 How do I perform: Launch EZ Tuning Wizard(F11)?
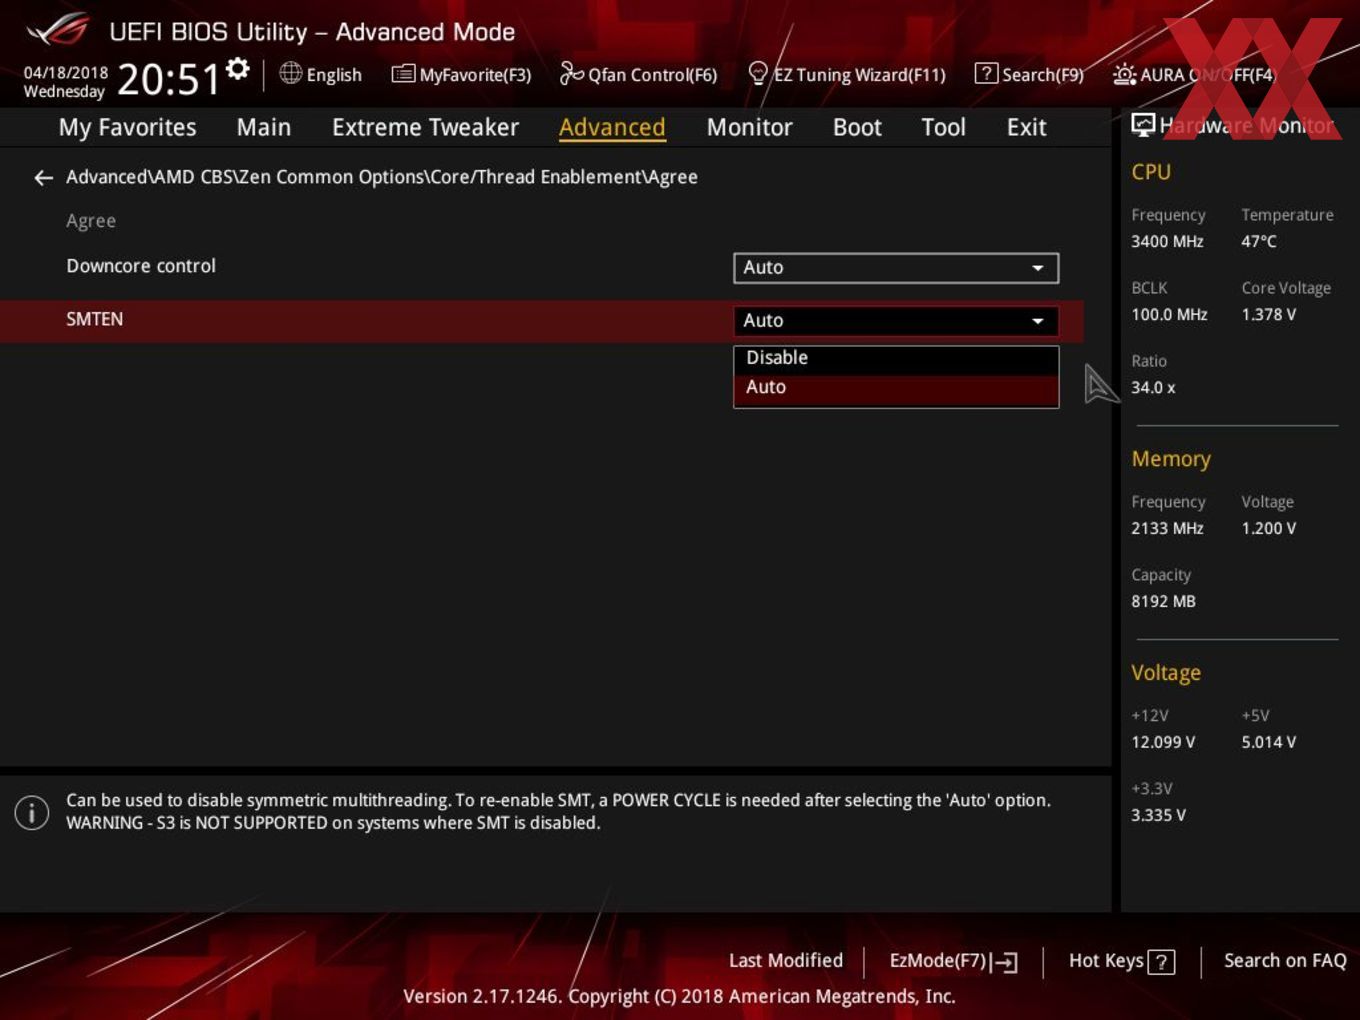click(x=846, y=74)
